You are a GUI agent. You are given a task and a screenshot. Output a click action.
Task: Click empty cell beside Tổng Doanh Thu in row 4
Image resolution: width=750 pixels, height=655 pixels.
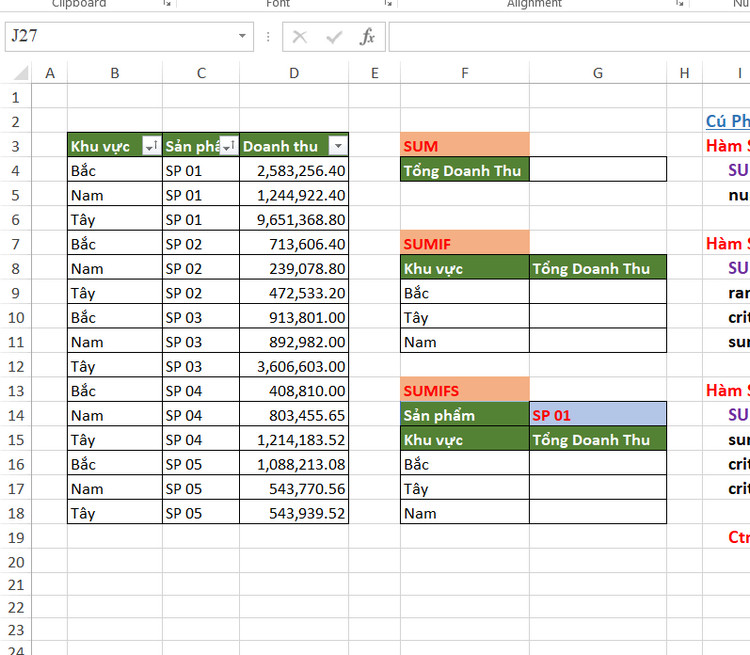click(598, 170)
